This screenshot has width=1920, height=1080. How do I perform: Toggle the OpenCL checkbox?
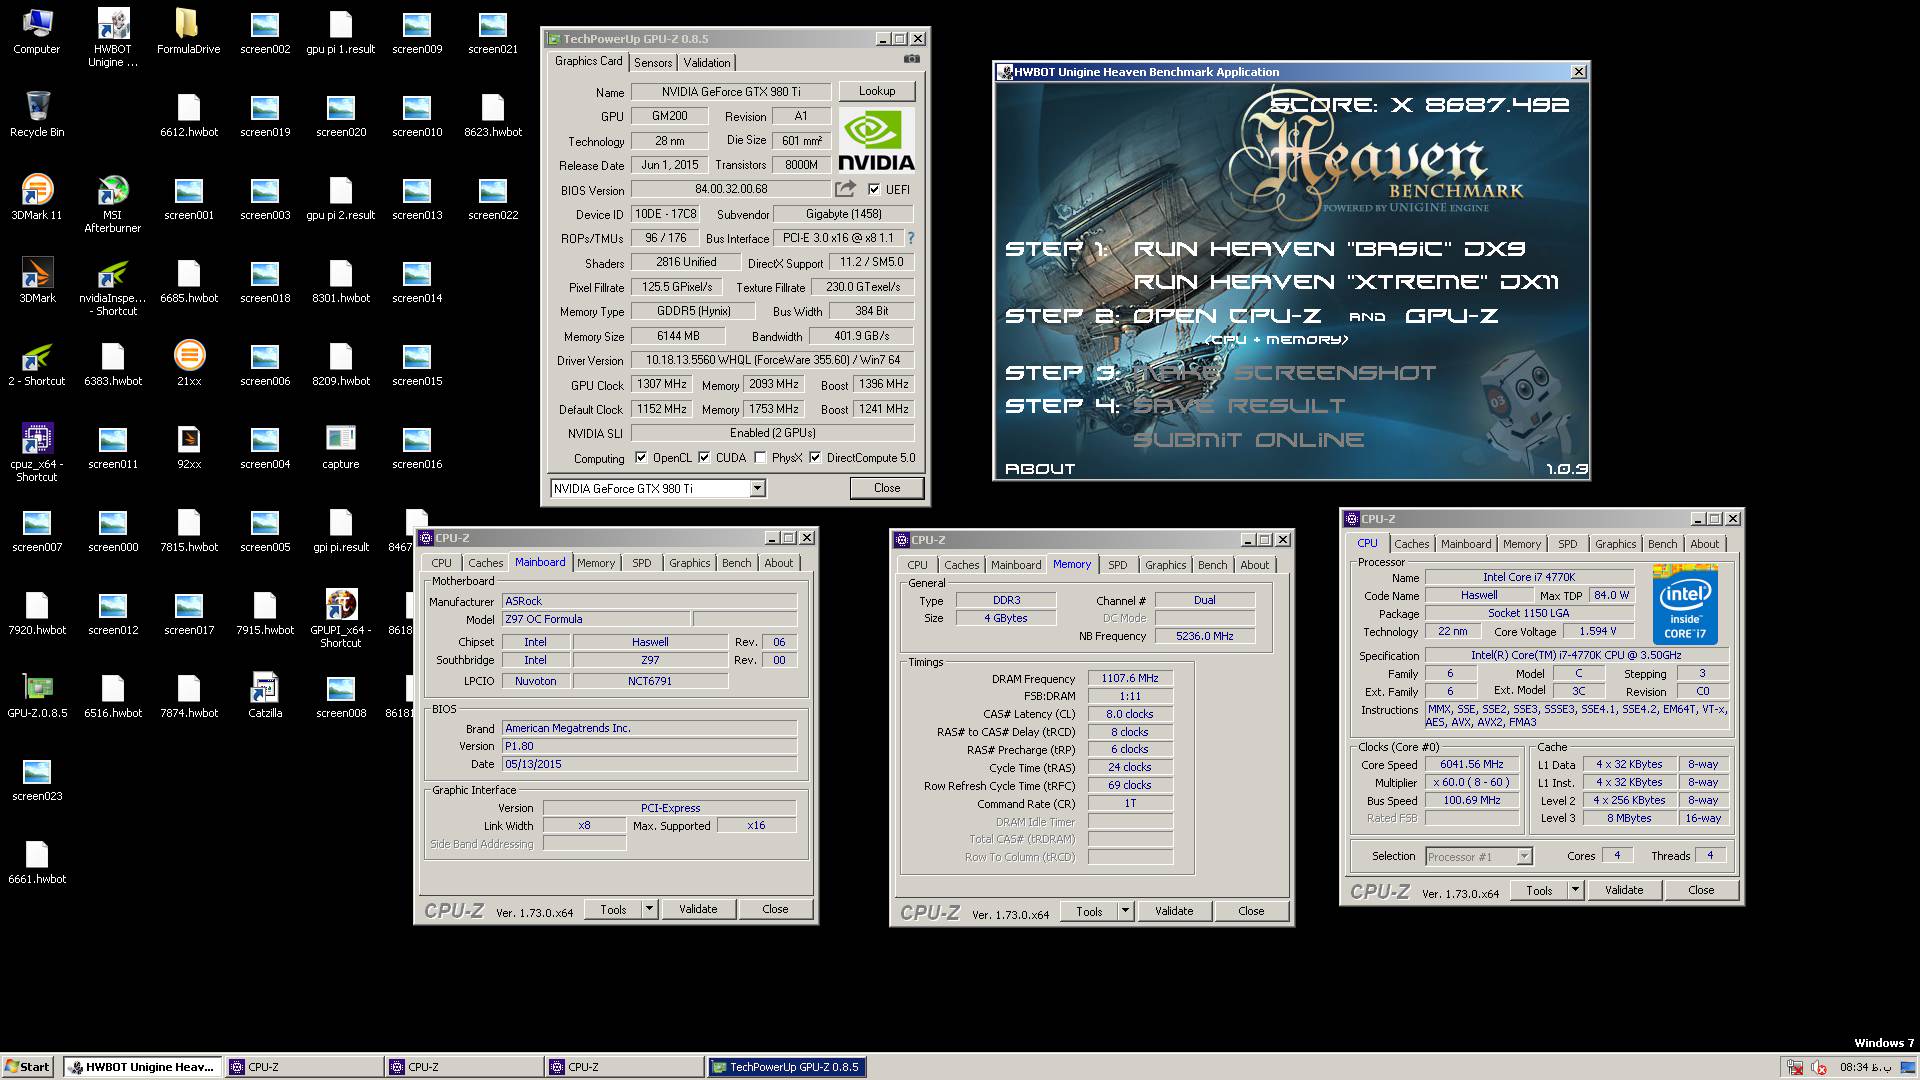pos(641,458)
